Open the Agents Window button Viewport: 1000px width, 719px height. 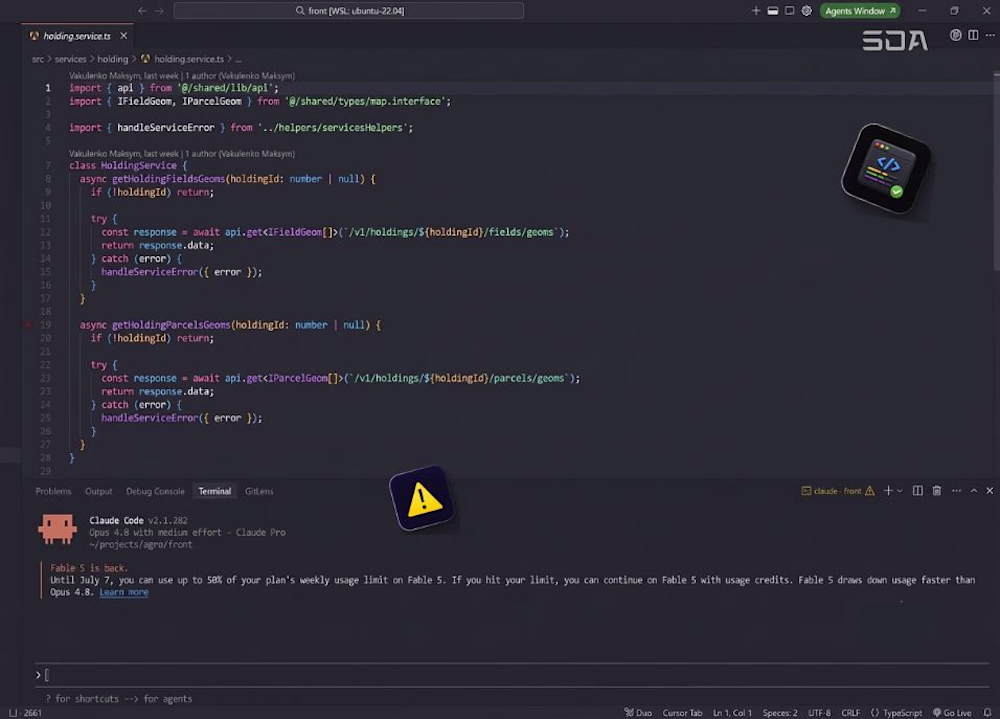point(860,11)
